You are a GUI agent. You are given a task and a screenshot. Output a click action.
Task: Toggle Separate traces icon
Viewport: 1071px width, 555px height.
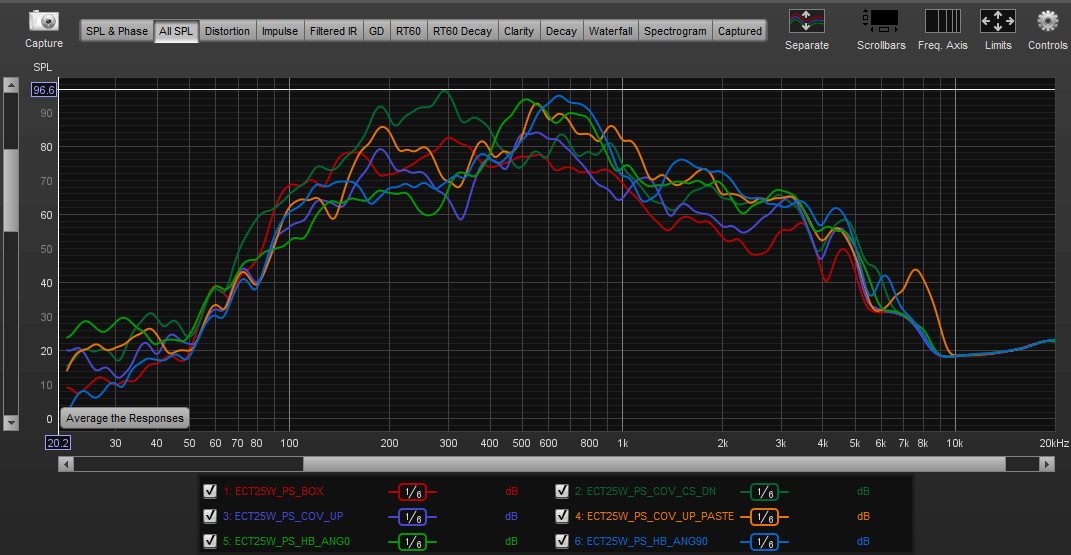point(807,21)
